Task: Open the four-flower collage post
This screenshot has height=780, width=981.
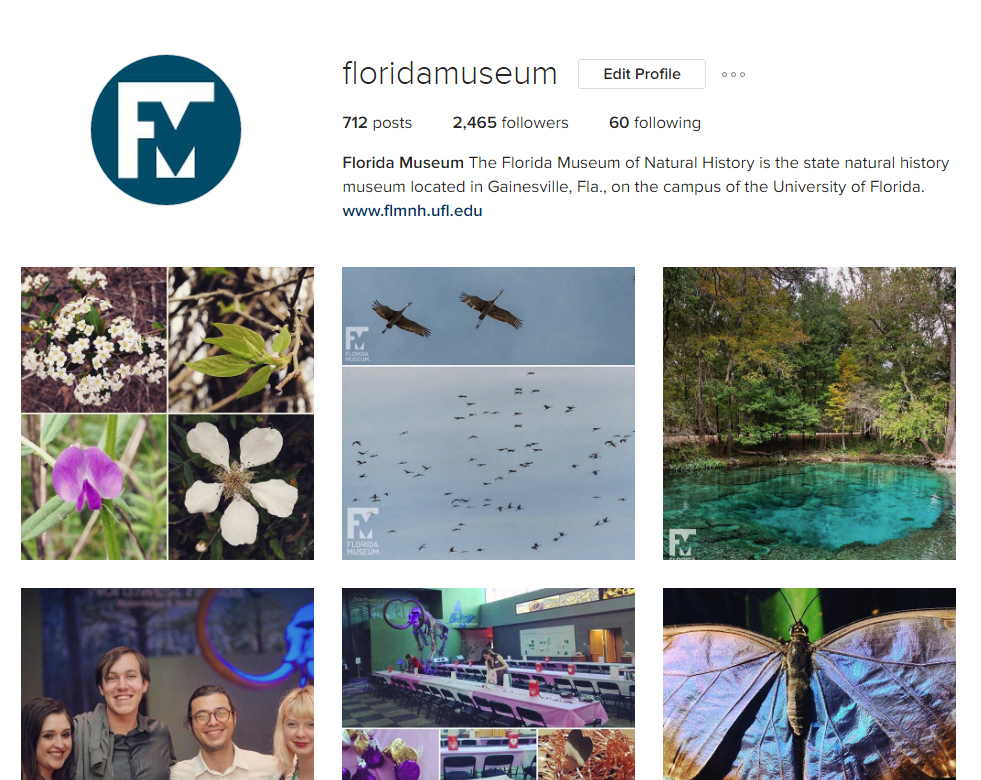Action: point(168,413)
